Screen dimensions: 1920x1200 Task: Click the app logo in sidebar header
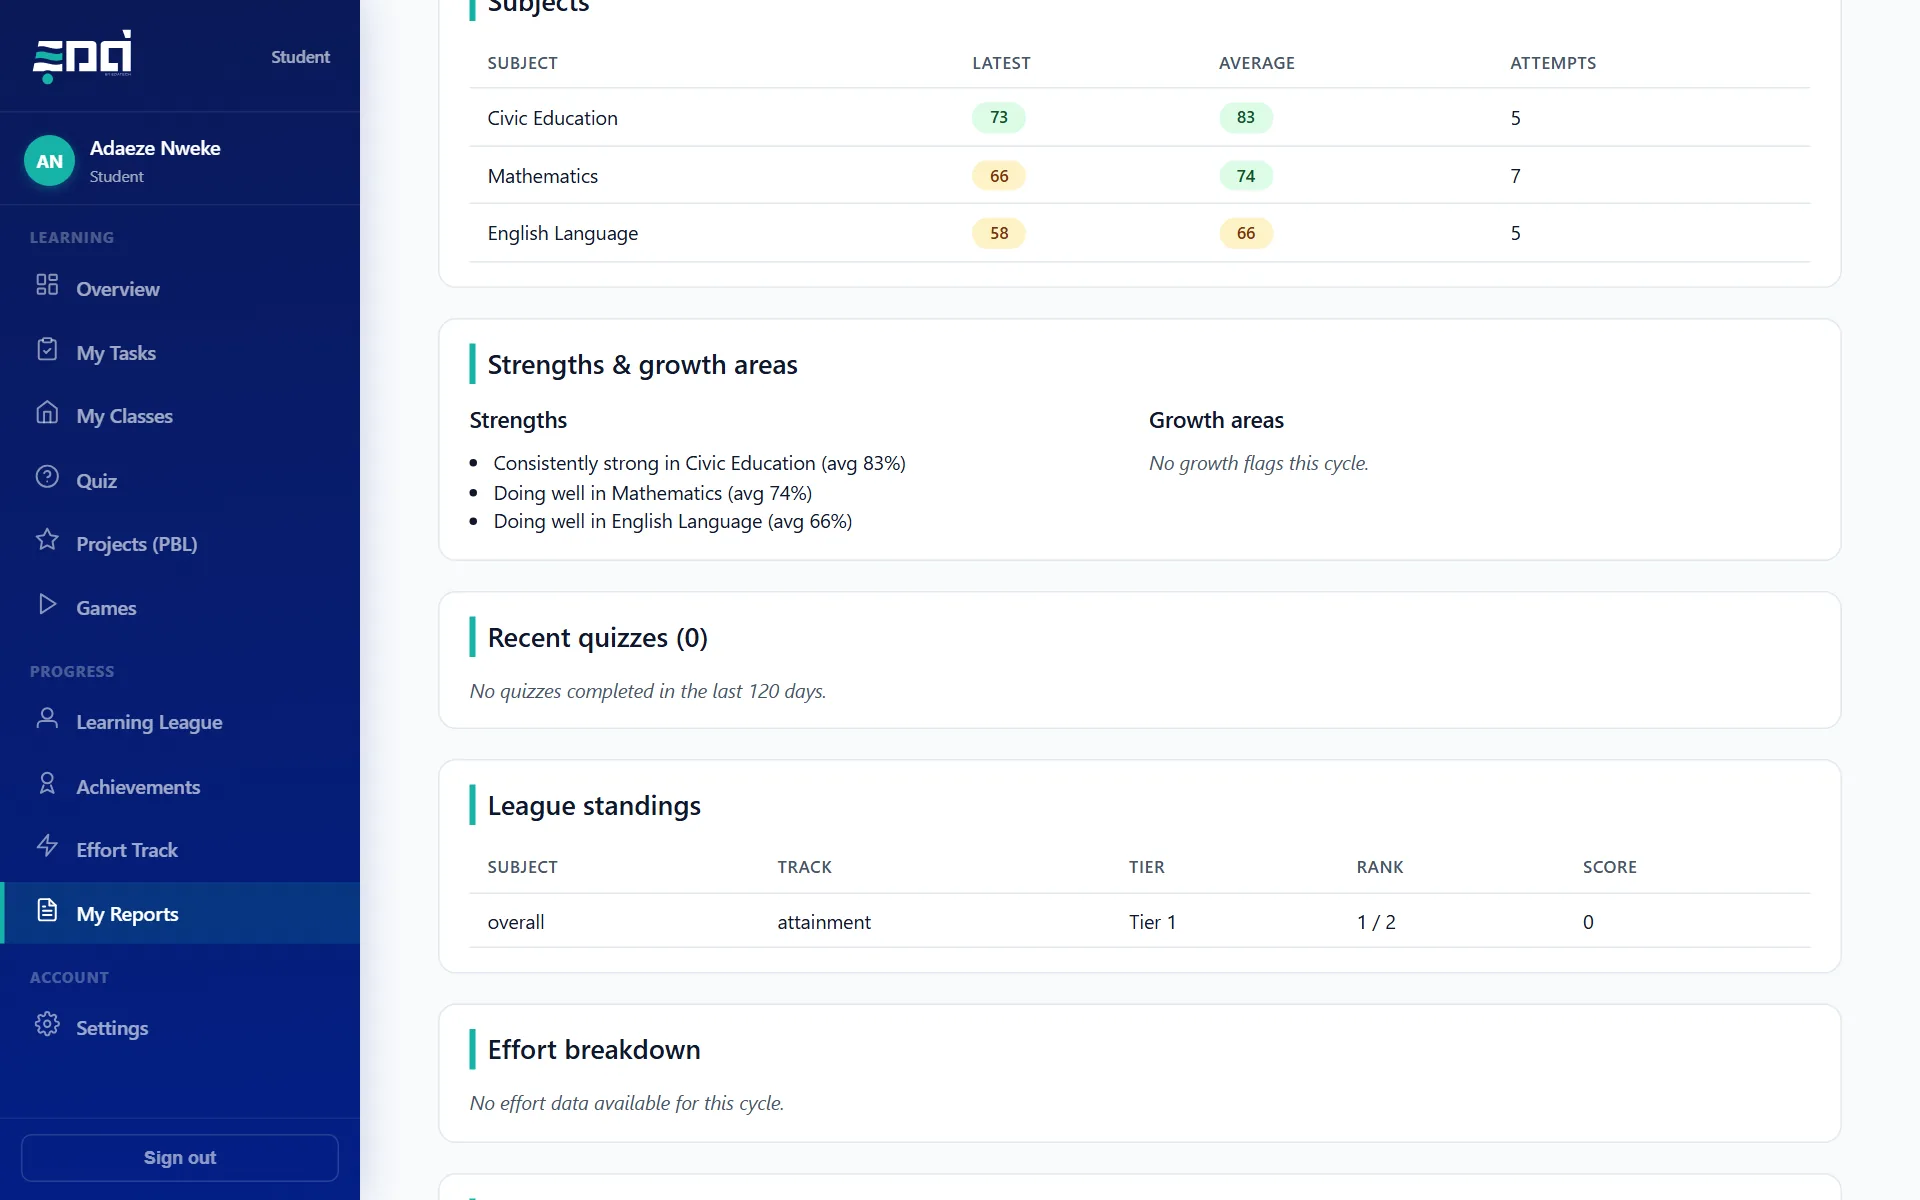point(82,56)
